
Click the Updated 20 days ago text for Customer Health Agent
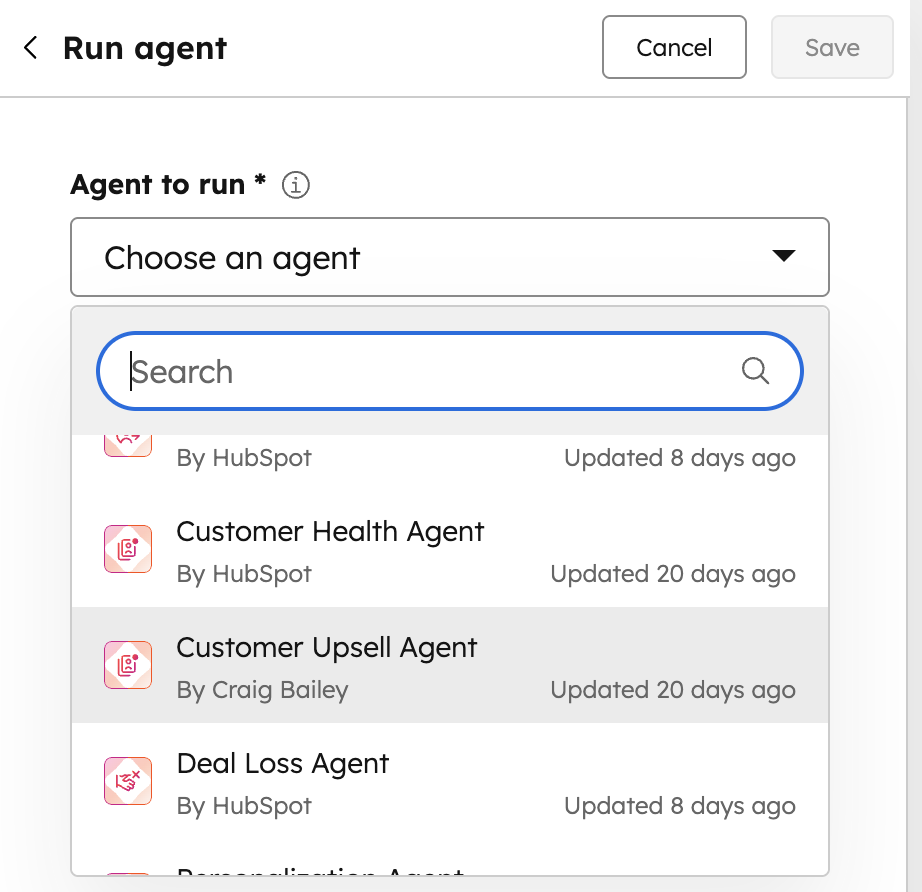pyautogui.click(x=673, y=574)
